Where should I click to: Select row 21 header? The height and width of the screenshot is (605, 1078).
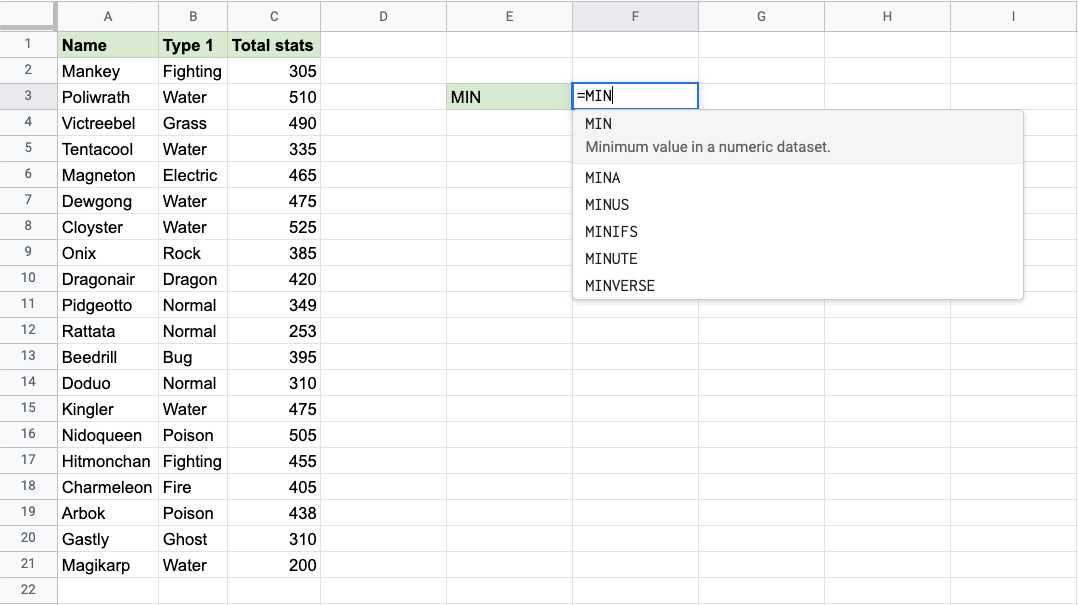point(28,564)
